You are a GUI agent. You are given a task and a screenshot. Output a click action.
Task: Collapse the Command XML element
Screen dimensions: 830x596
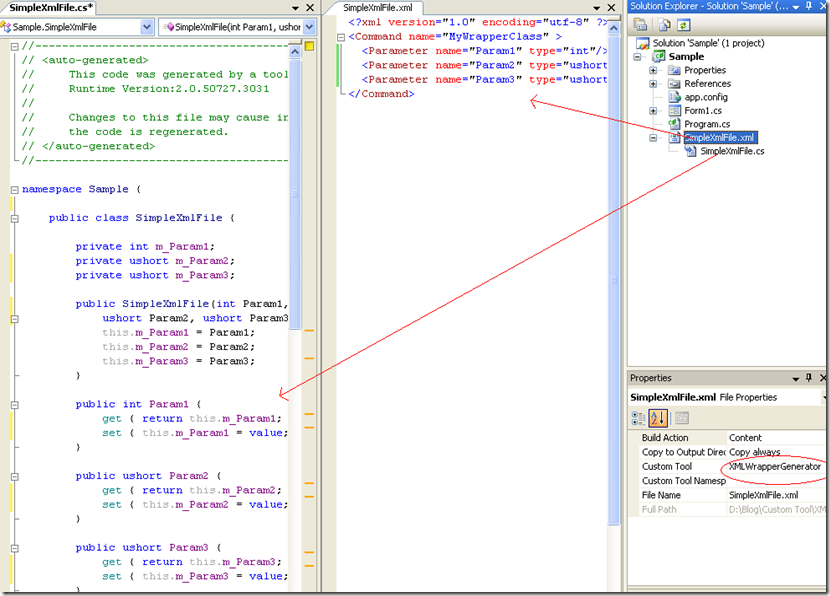point(341,37)
